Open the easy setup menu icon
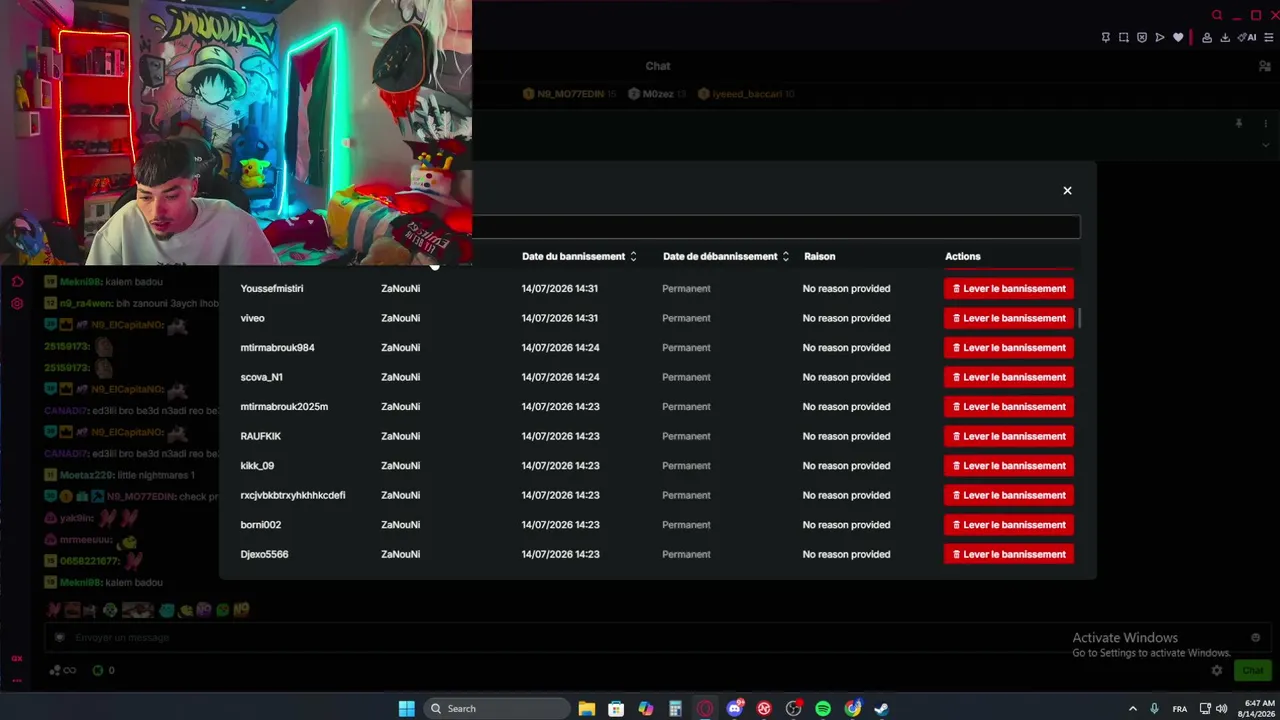1280x720 pixels. [x=1269, y=38]
